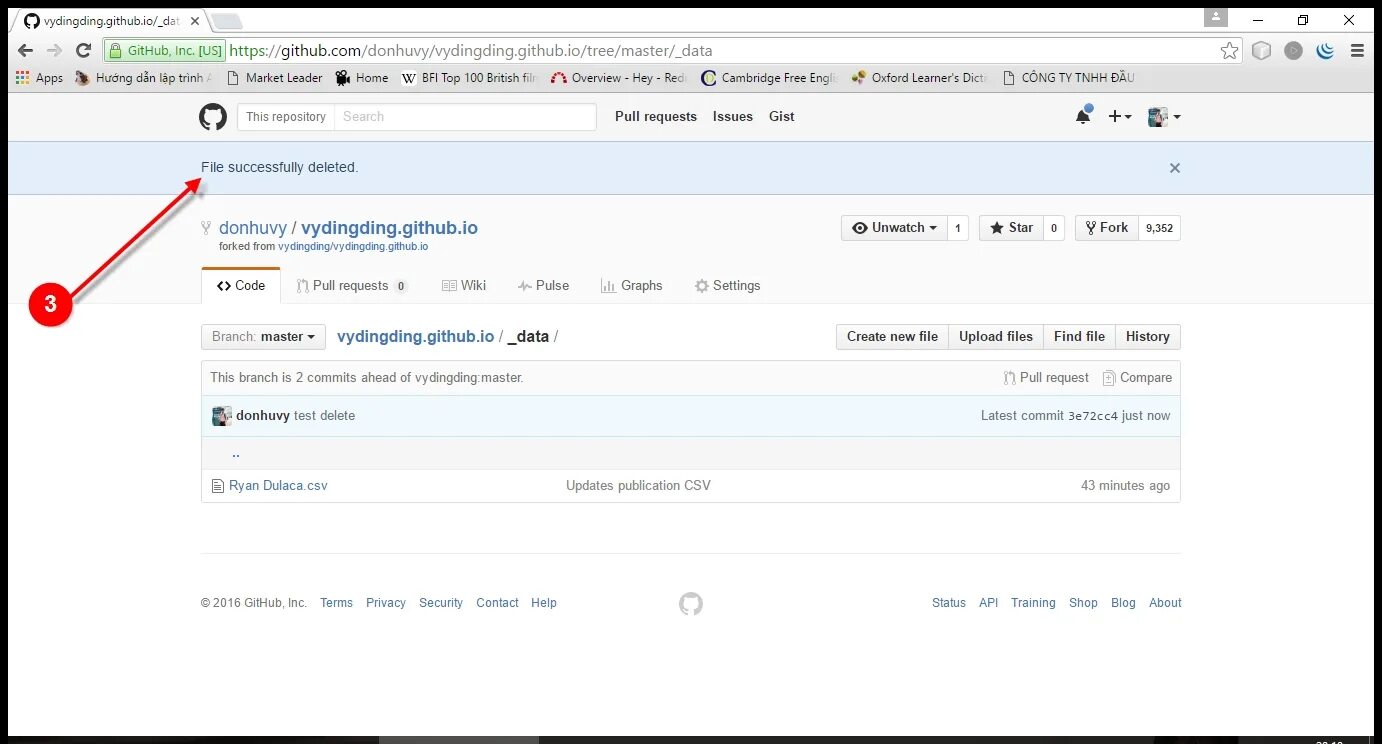Click the vydingding.github.io breadcrumb root link
The image size is (1382, 744).
tap(415, 337)
